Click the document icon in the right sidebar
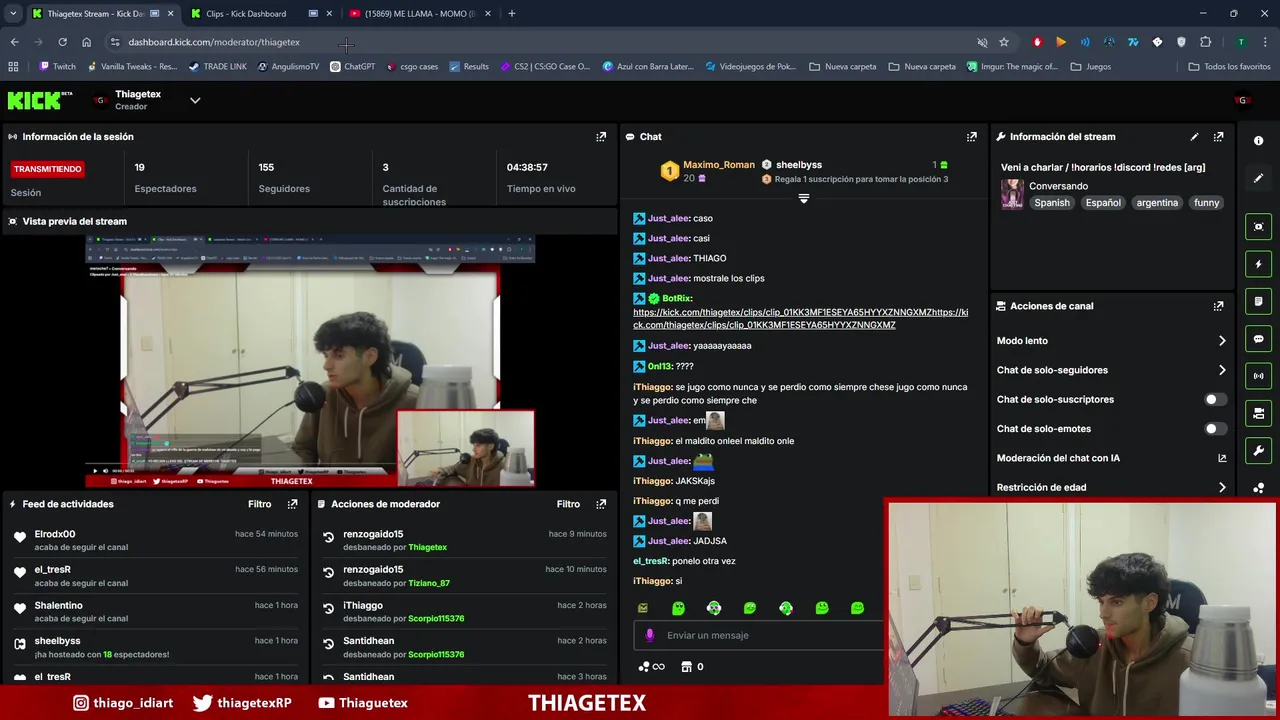This screenshot has width=1280, height=720. (x=1258, y=301)
